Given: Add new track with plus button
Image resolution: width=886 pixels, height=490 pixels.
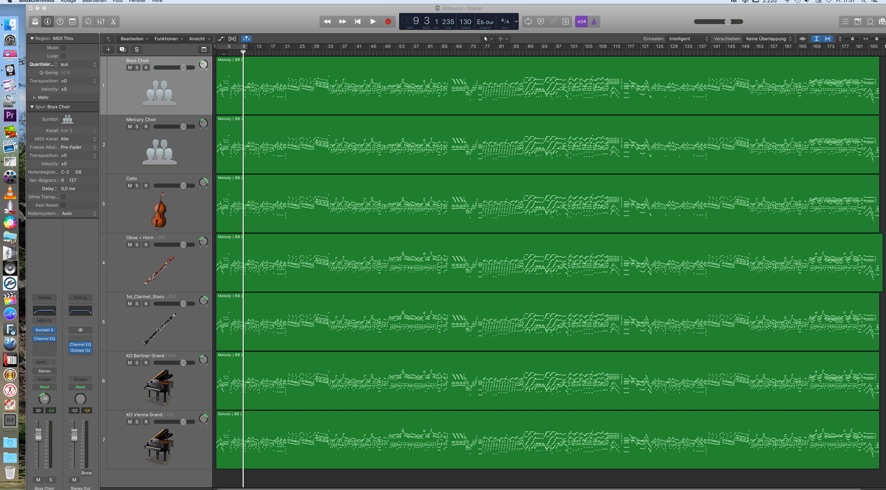Looking at the screenshot, I should click(108, 50).
